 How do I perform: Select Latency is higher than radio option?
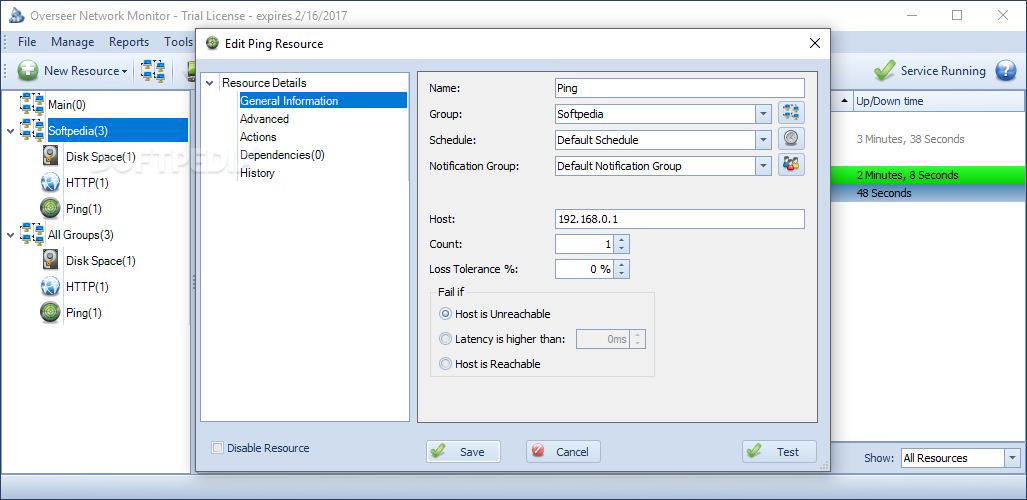[446, 339]
